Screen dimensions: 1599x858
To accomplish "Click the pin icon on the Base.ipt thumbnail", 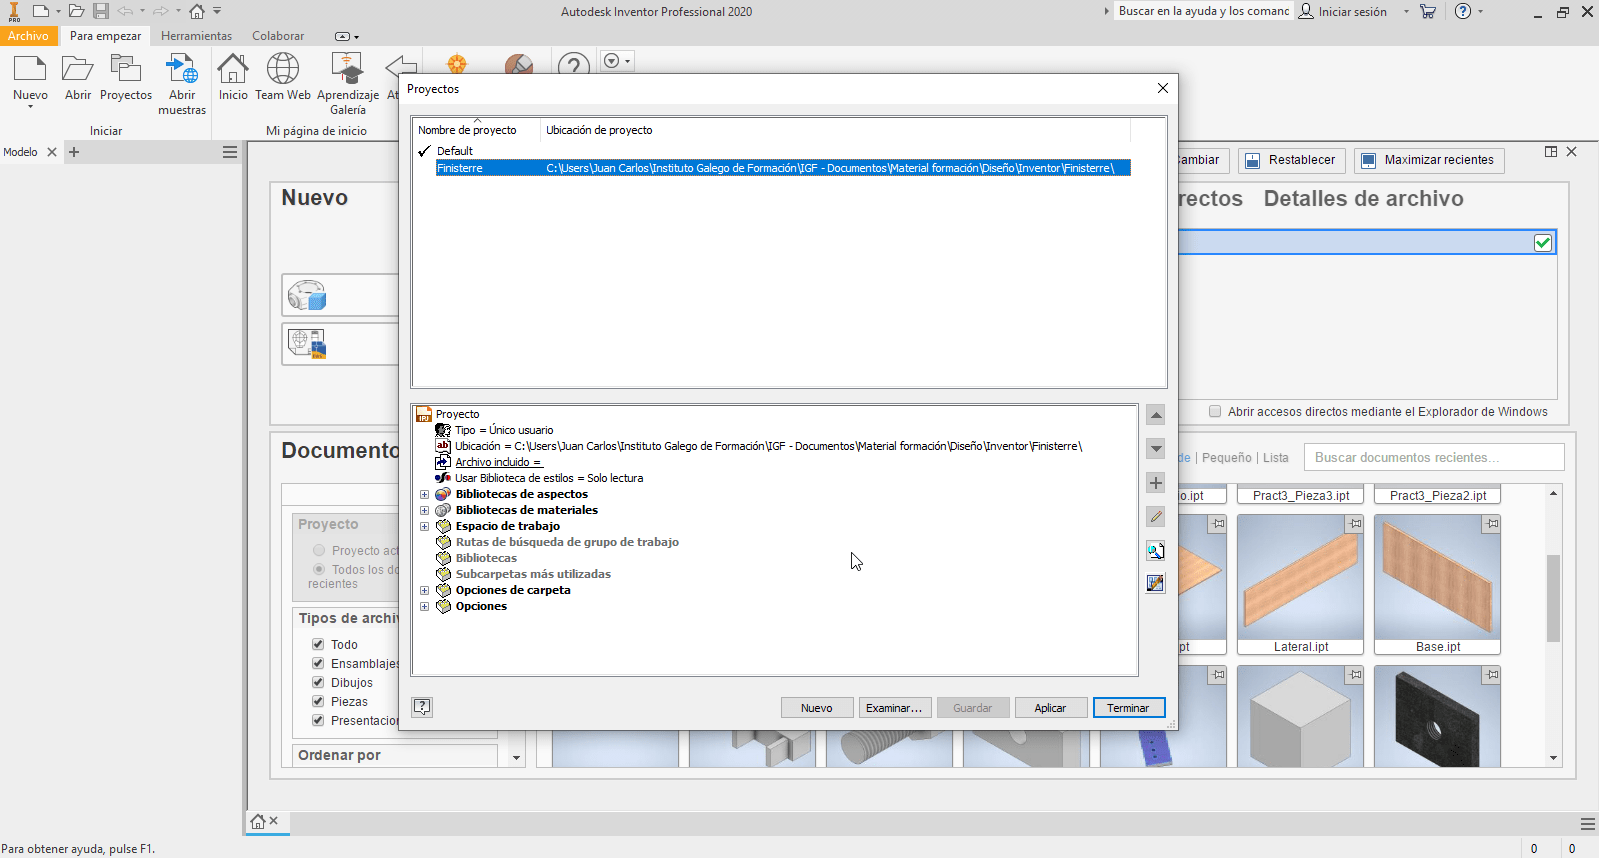I will coord(1491,523).
